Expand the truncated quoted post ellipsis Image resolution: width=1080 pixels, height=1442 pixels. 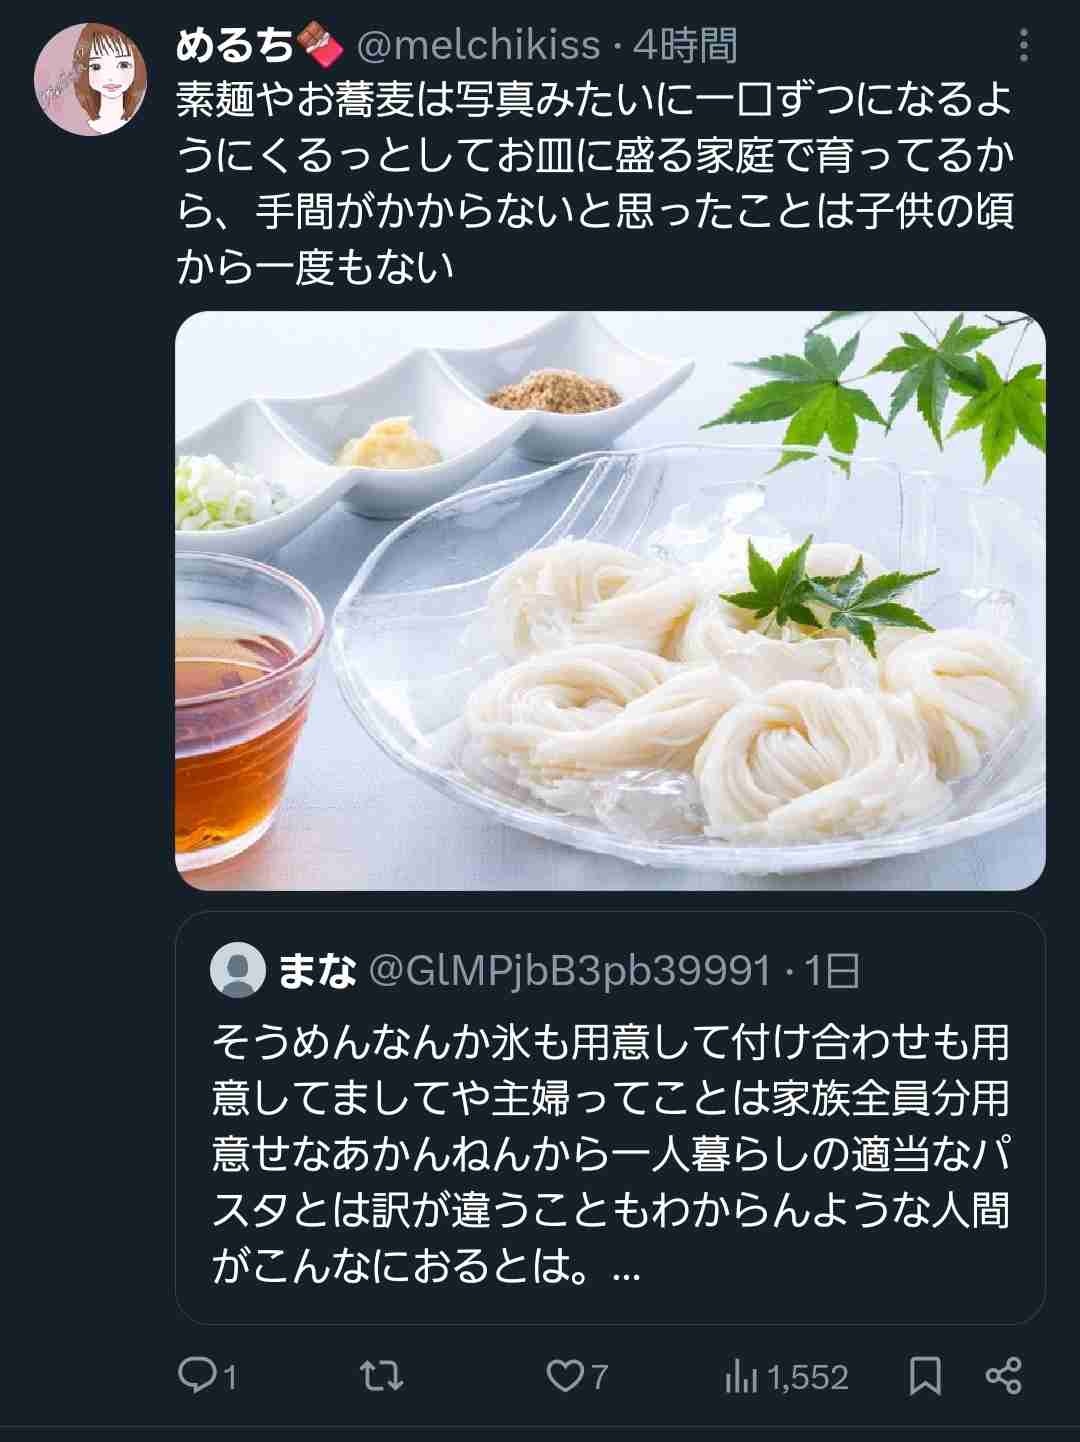624,1270
